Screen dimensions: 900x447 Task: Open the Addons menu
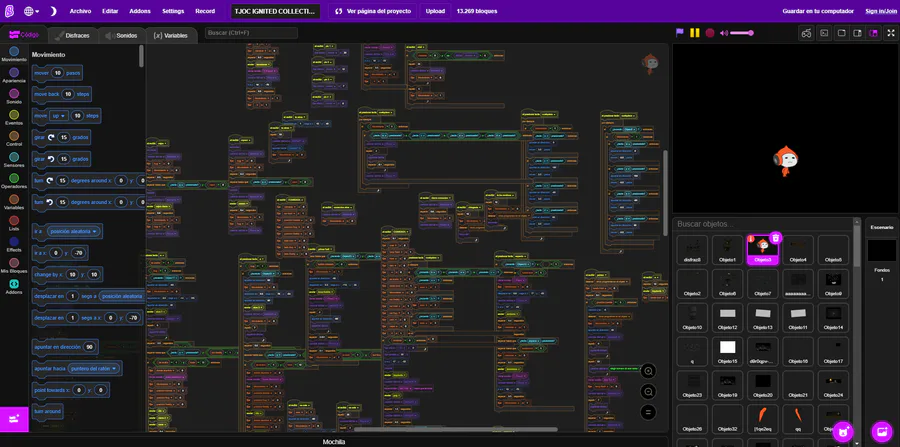140,11
